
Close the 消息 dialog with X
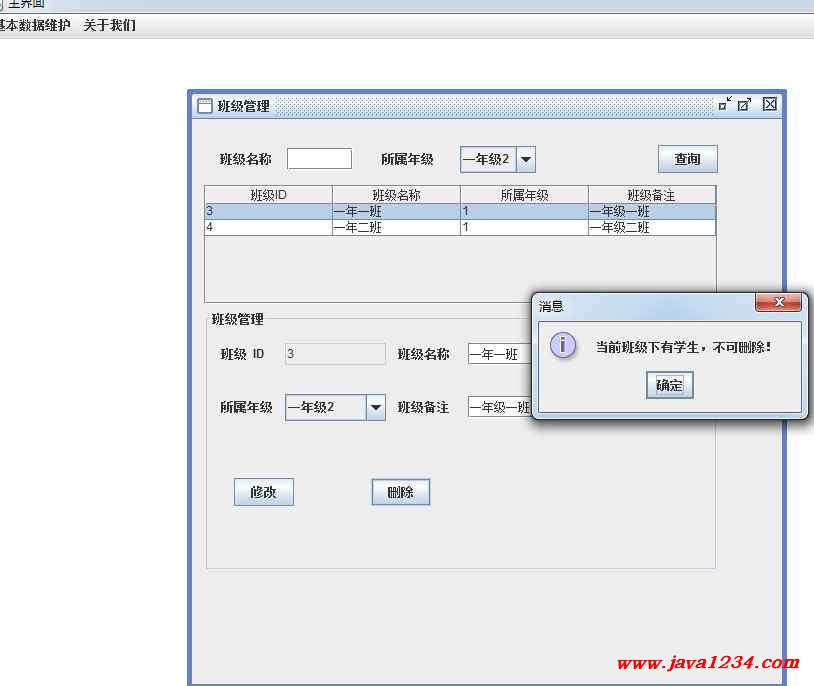tap(778, 303)
